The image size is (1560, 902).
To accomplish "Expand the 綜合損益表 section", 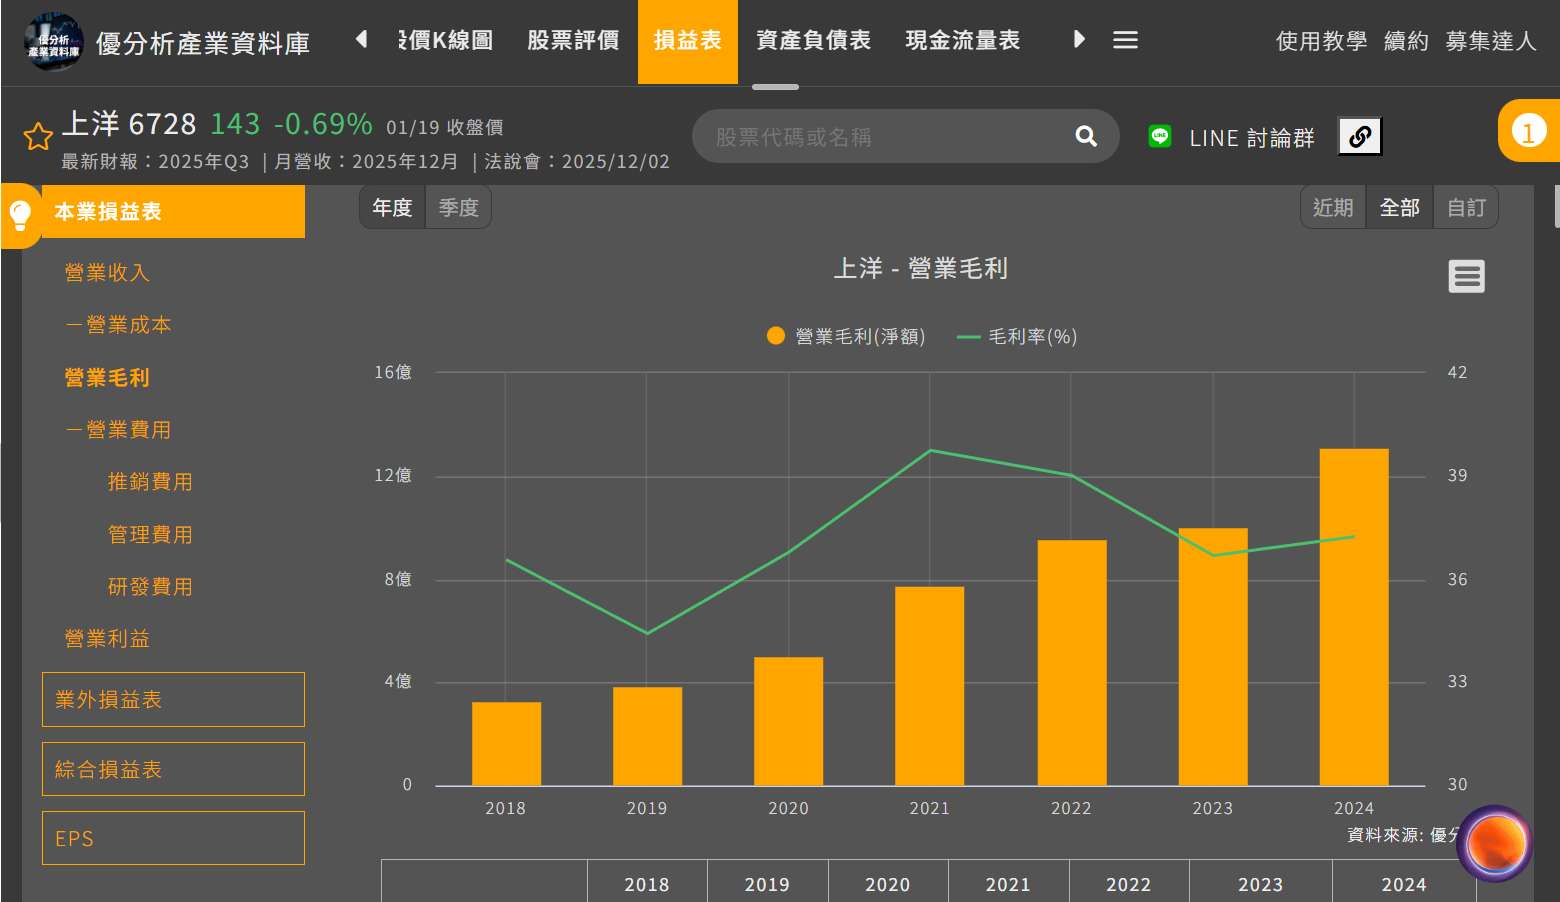I will tap(173, 769).
